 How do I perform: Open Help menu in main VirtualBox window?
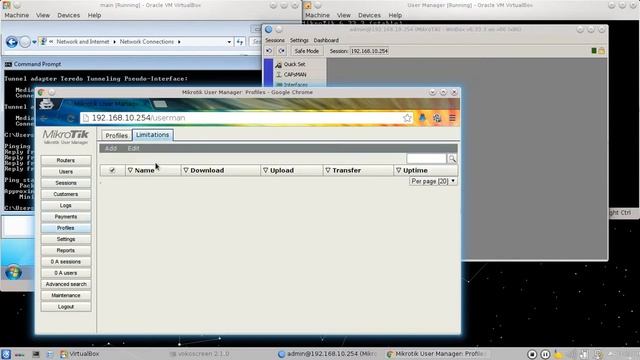[x=94, y=15]
